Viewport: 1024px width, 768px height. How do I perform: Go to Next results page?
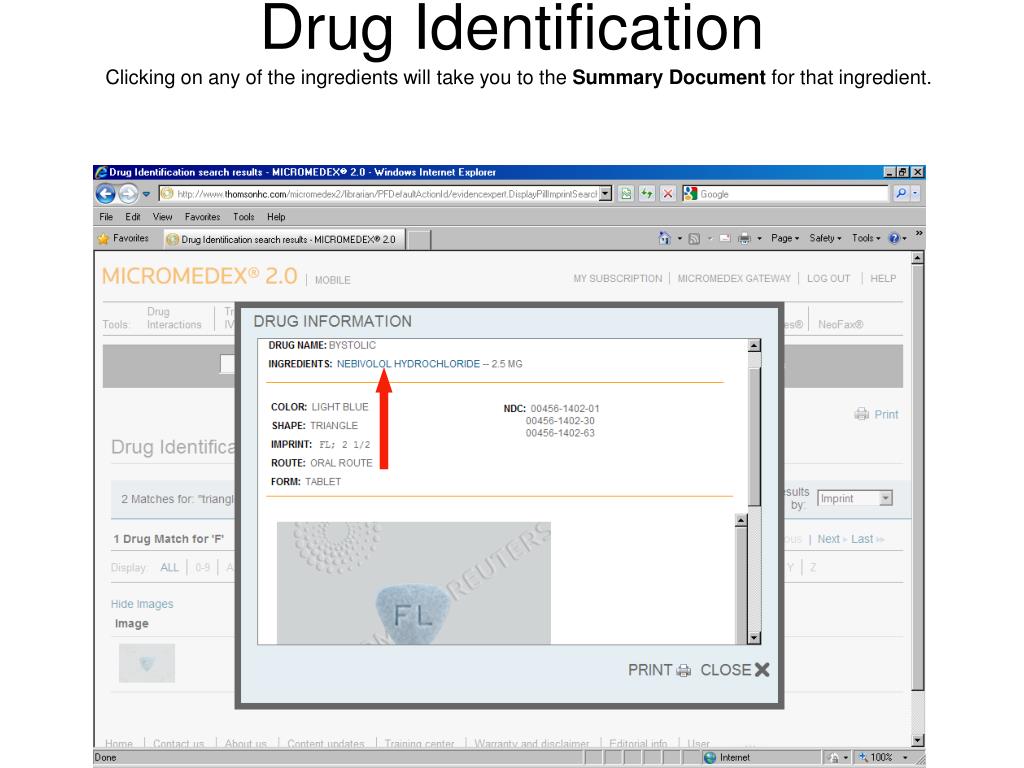pyautogui.click(x=829, y=539)
